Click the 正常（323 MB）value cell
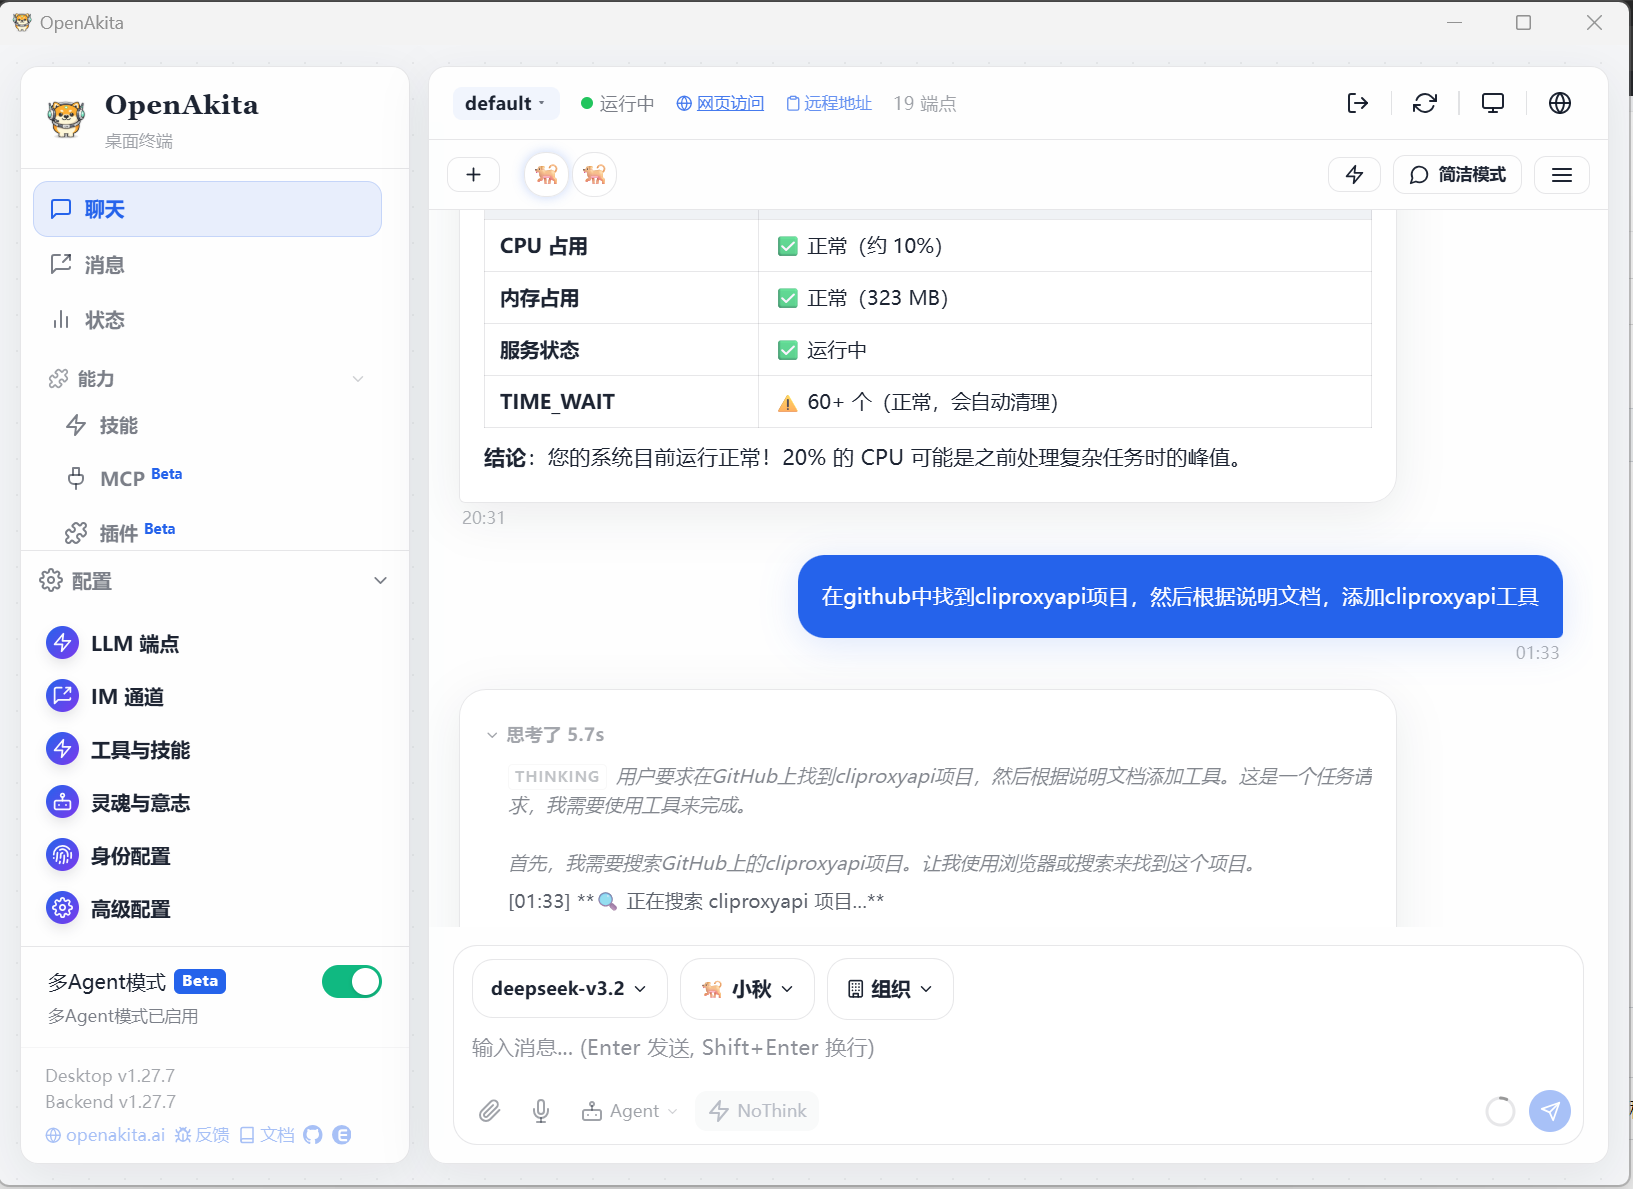 (x=1065, y=298)
